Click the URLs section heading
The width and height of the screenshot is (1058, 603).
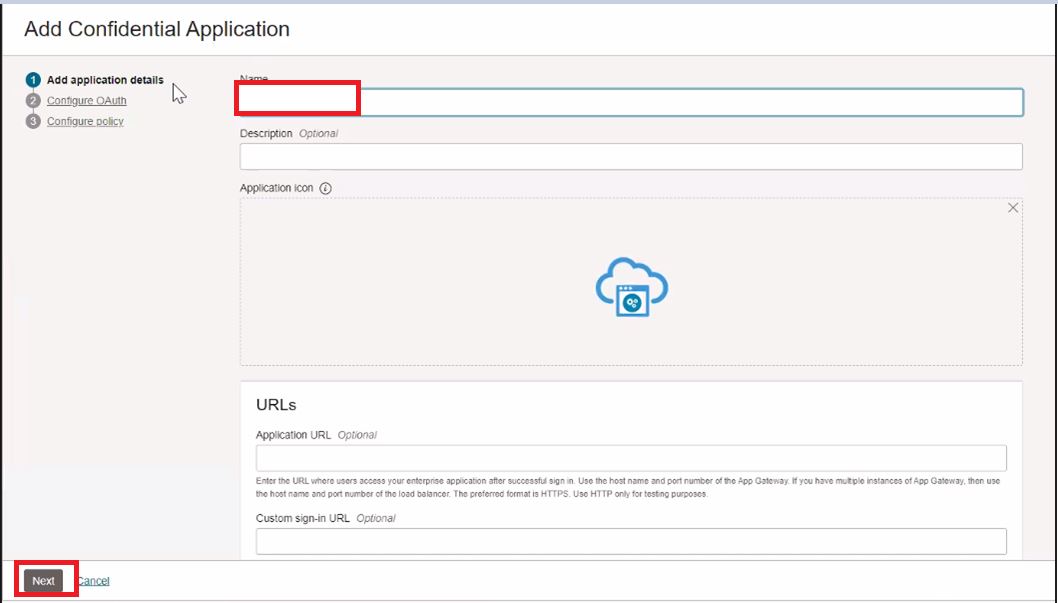276,405
